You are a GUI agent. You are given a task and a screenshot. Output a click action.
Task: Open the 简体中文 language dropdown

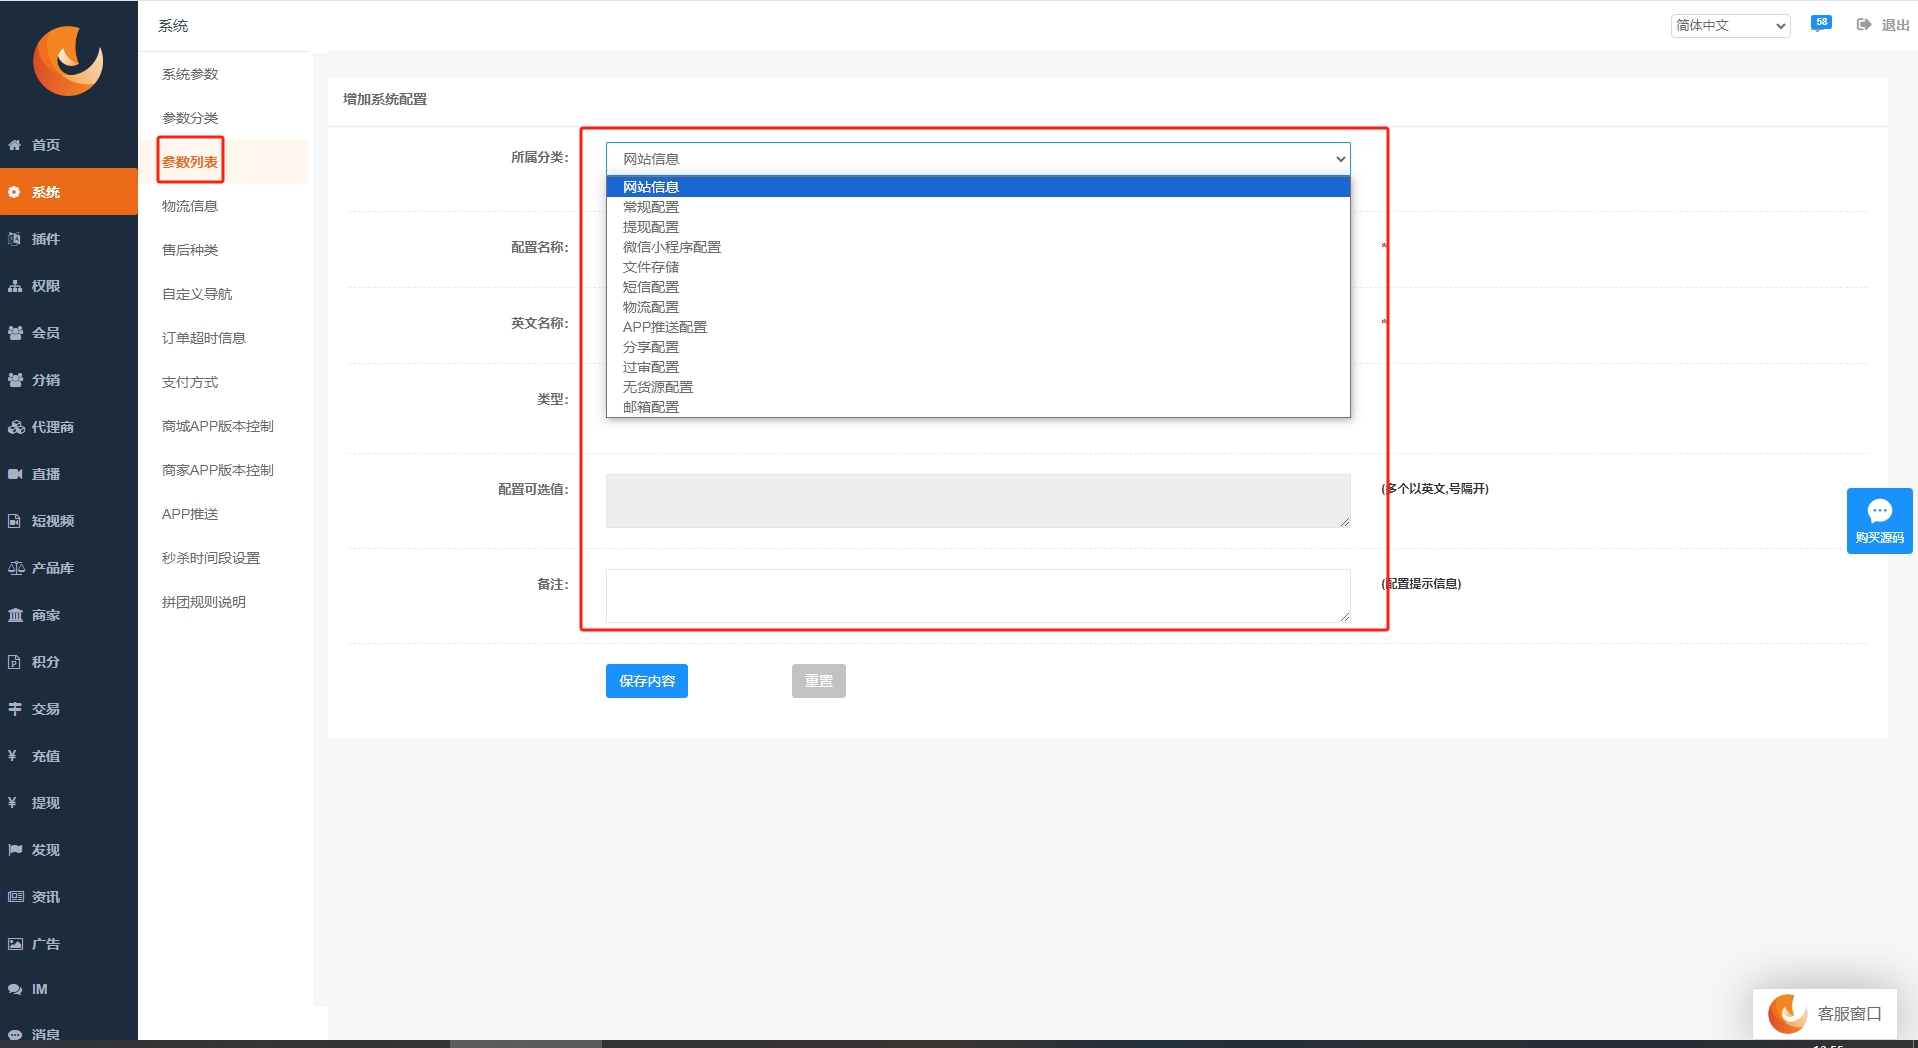pyautogui.click(x=1730, y=25)
